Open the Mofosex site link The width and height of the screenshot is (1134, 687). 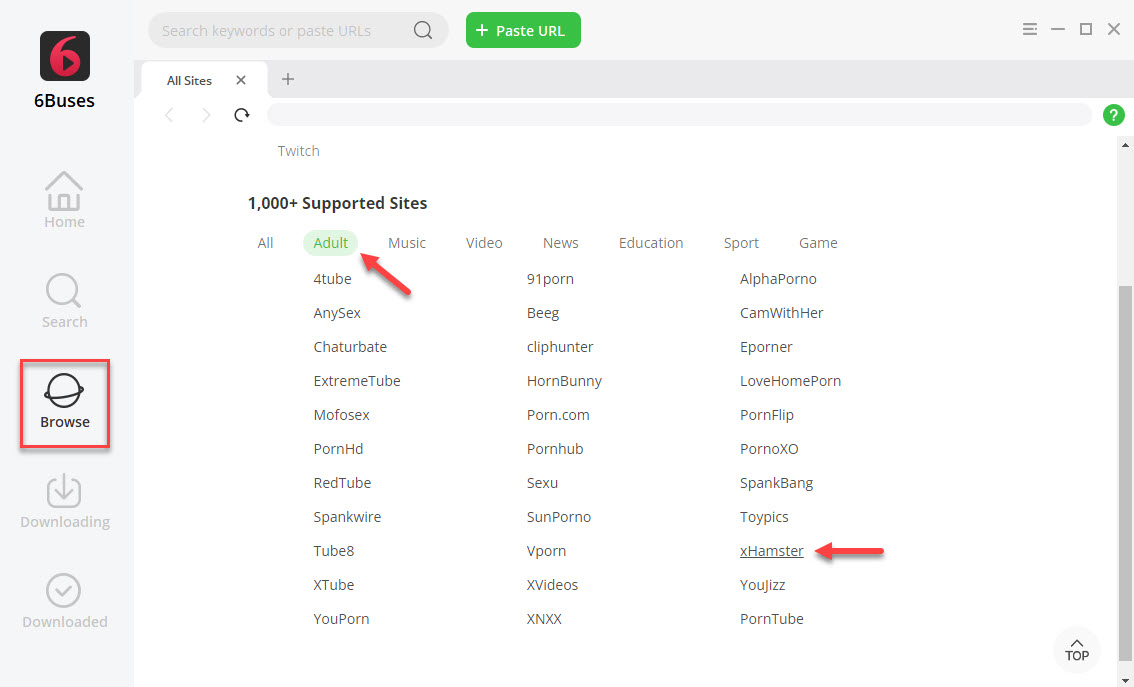click(341, 415)
